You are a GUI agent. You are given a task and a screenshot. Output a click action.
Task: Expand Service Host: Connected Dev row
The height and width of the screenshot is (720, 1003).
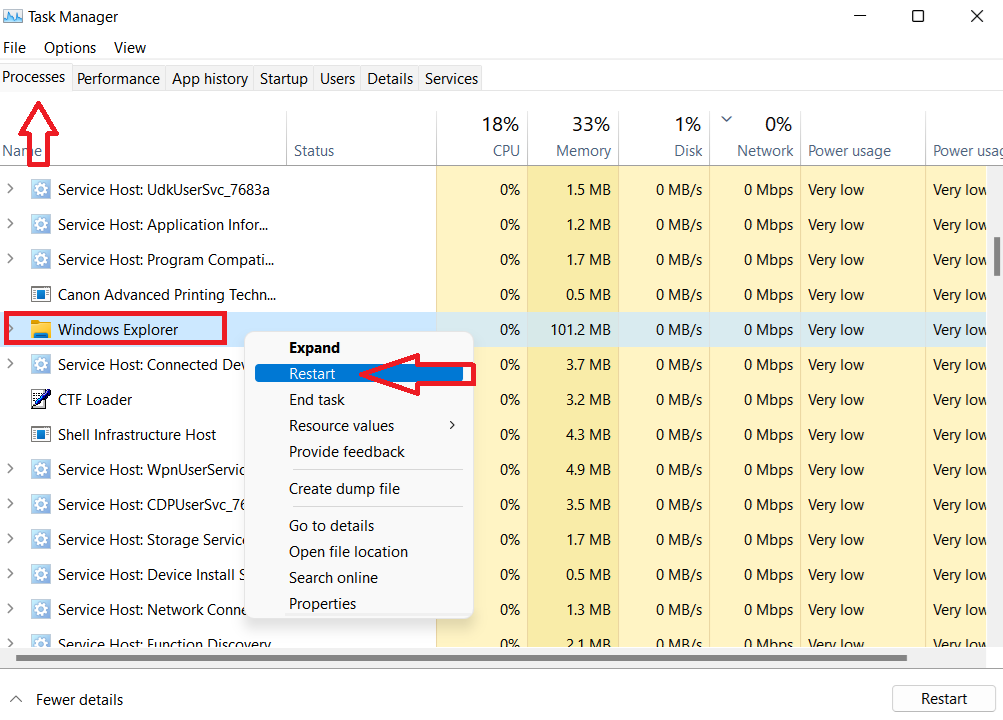tap(10, 364)
